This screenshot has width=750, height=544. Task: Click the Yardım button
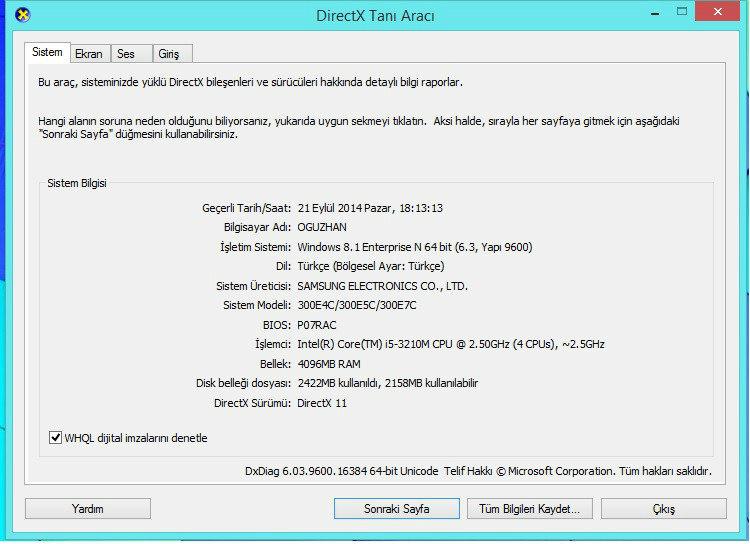pos(88,509)
